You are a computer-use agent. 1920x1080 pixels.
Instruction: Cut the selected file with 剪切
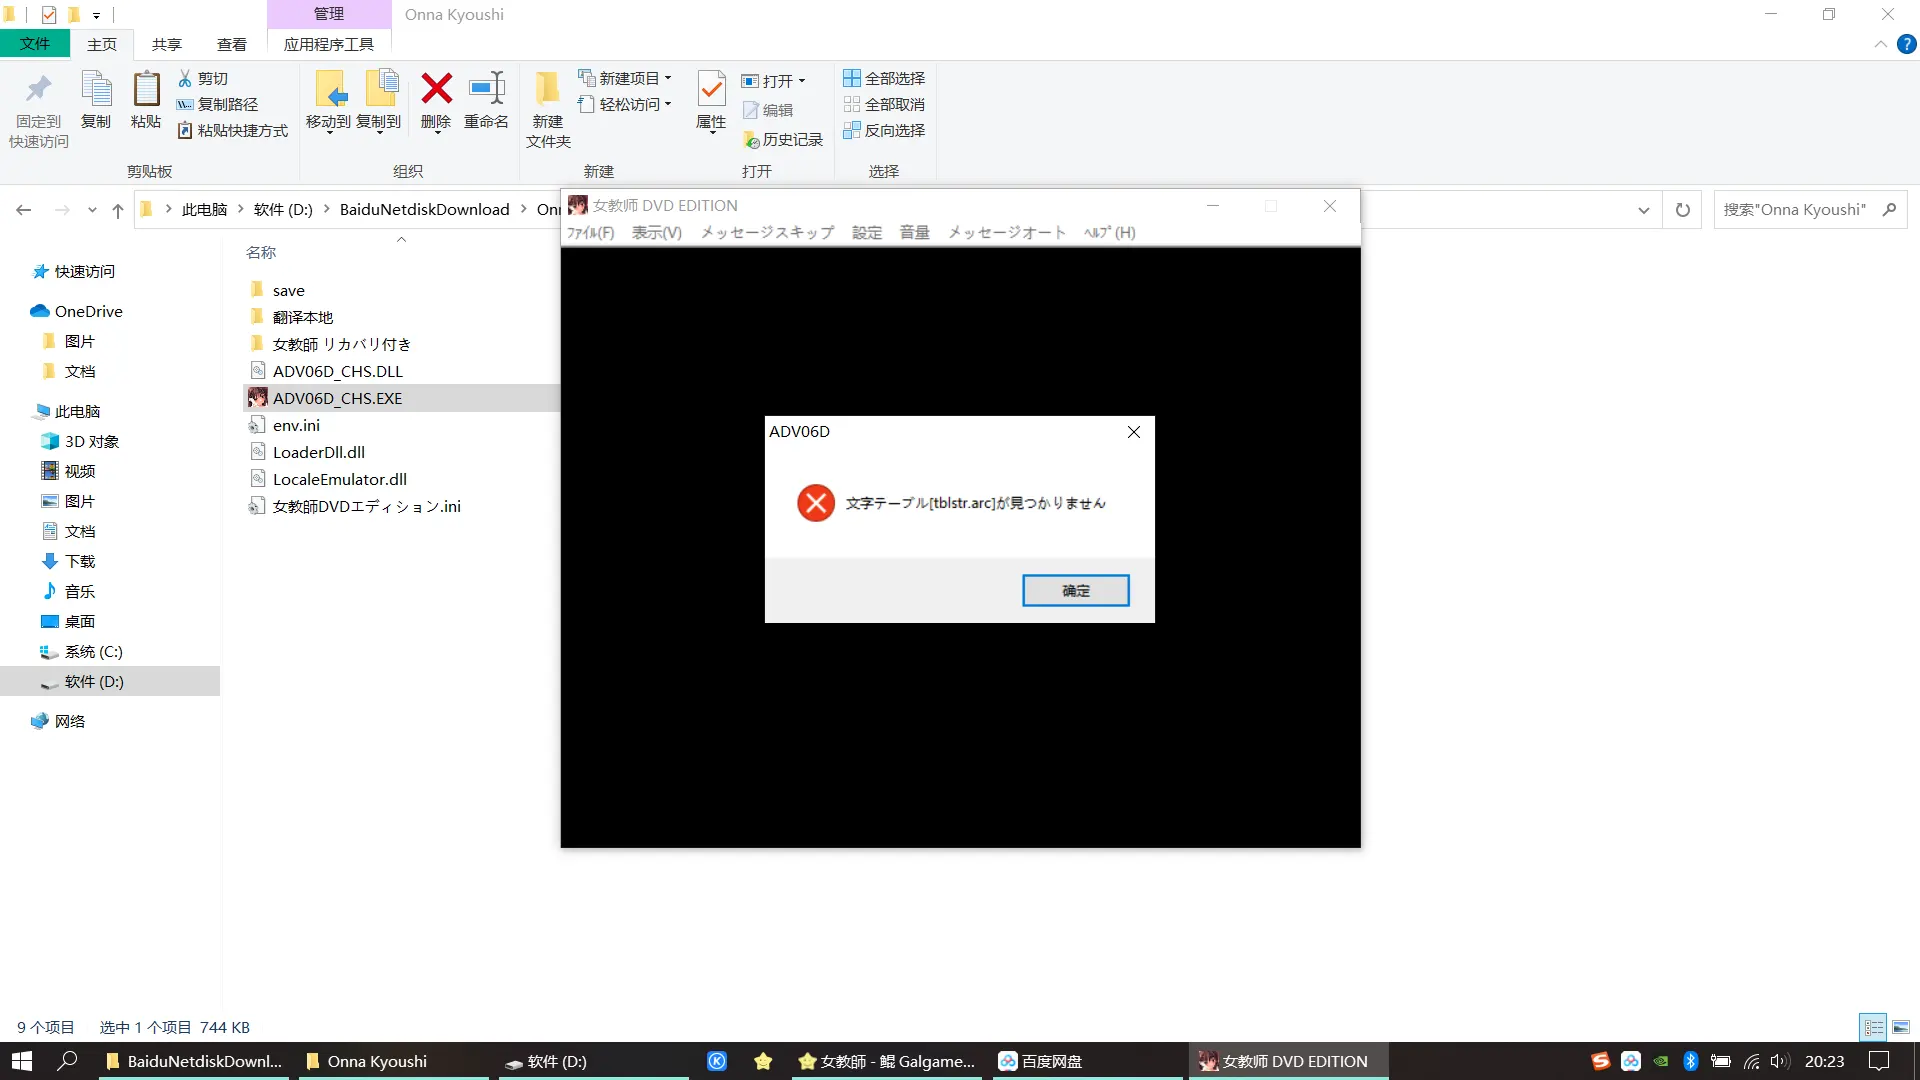pyautogui.click(x=203, y=78)
